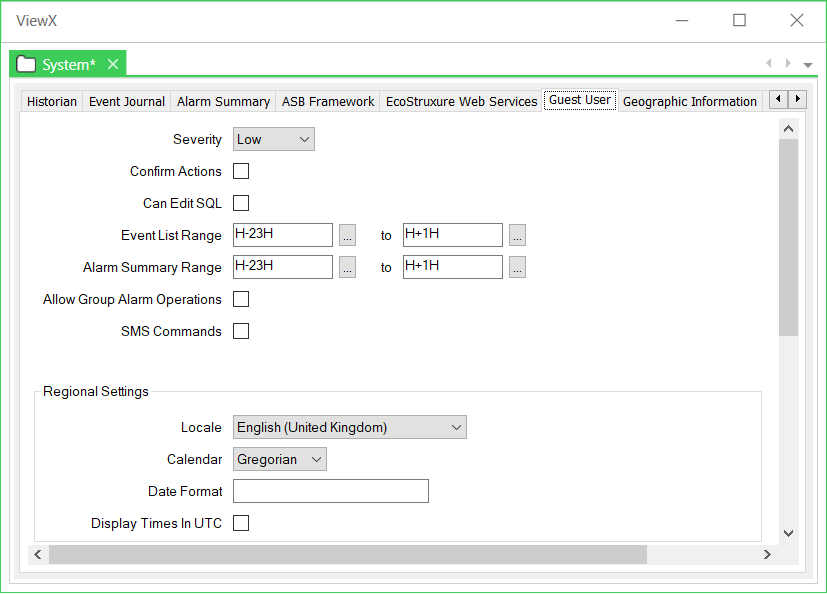The width and height of the screenshot is (827, 594).
Task: Toggle Allow Group Alarm Operations checkbox
Action: (x=241, y=300)
